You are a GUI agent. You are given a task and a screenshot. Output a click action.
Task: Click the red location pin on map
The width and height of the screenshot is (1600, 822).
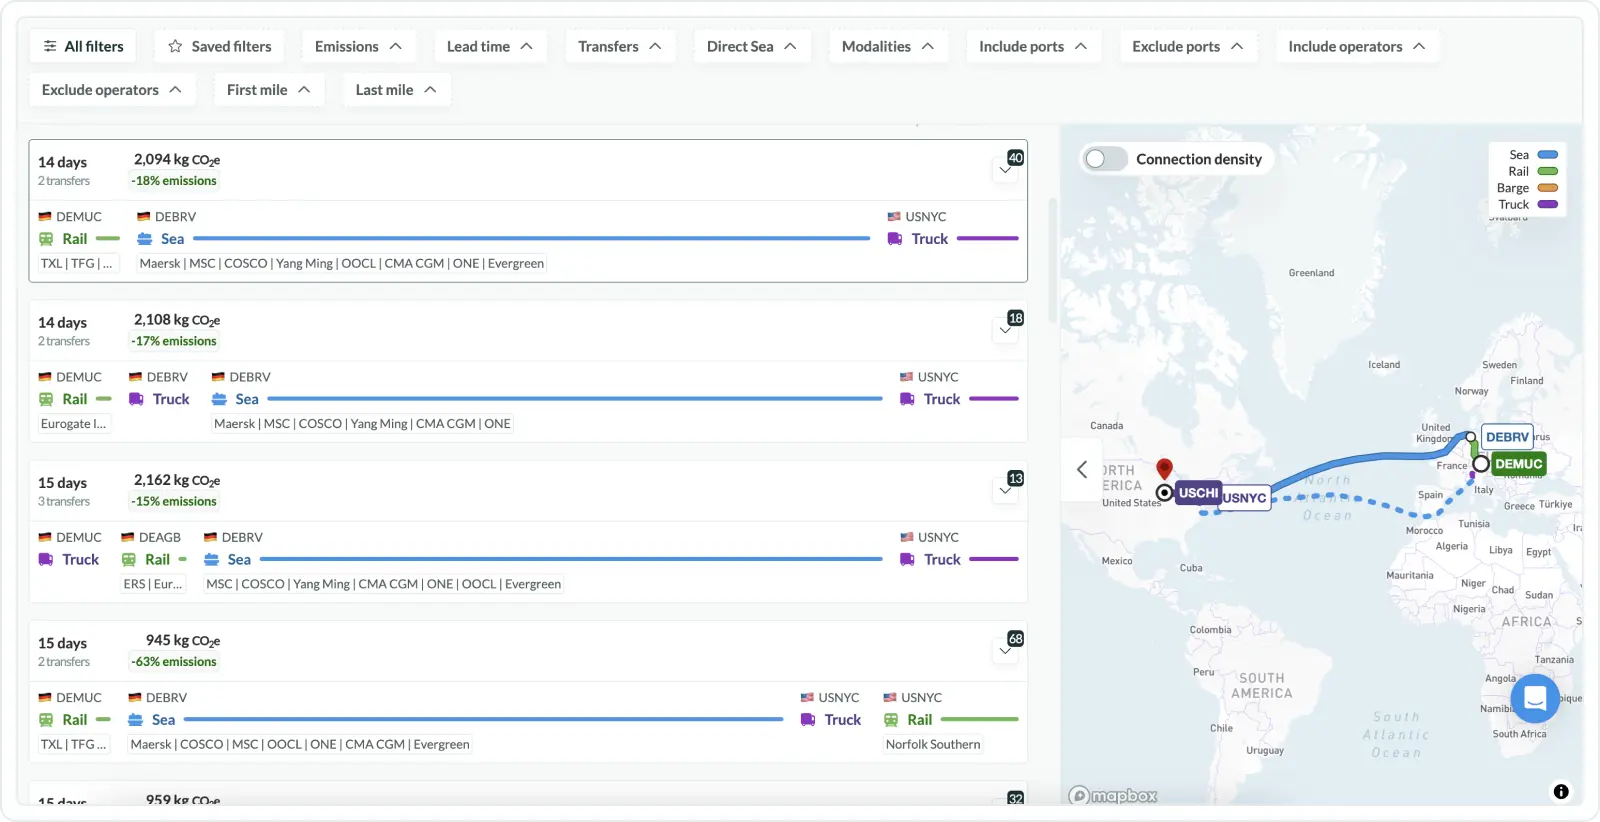click(1164, 468)
